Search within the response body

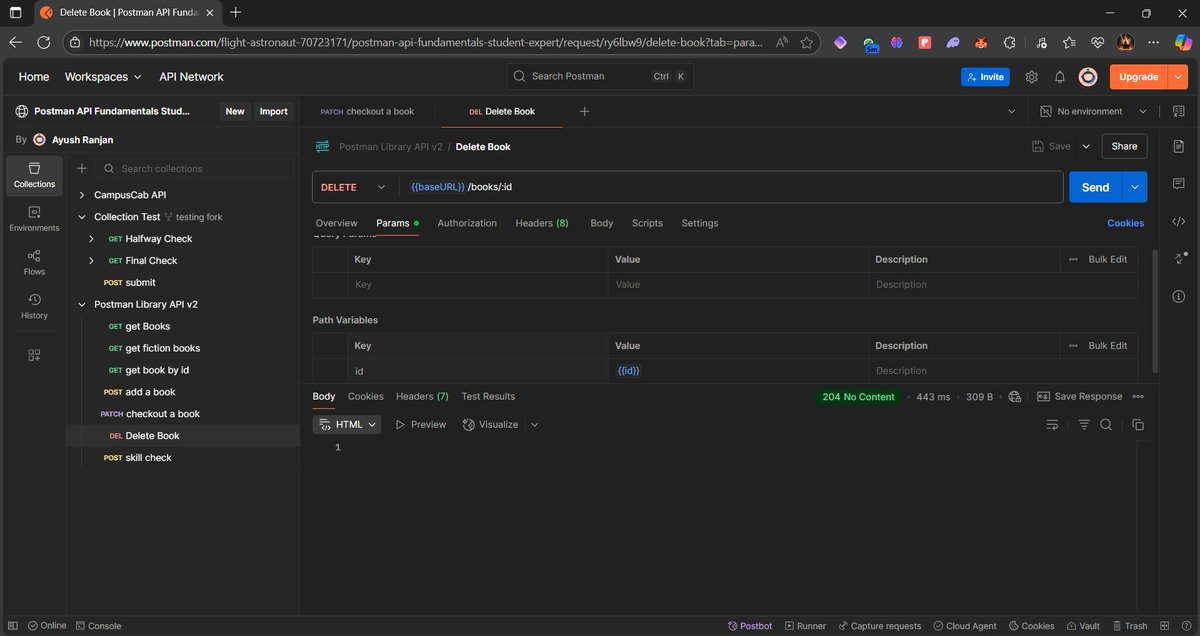point(1106,425)
